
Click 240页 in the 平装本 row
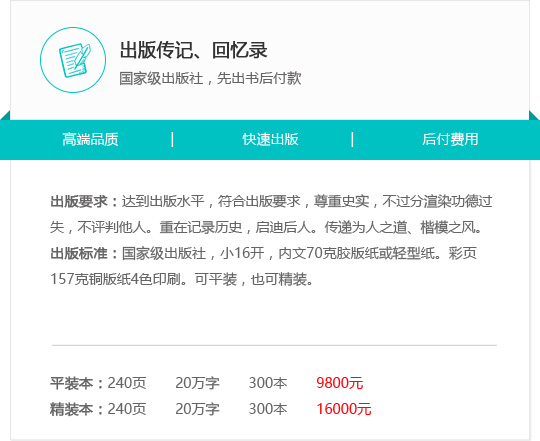click(127, 383)
